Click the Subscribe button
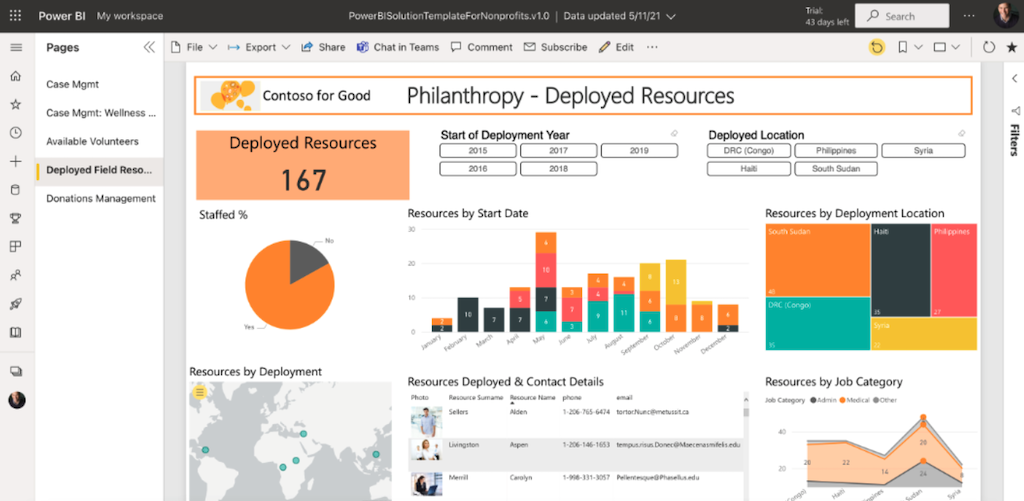The width and height of the screenshot is (1024, 501). 556,47
